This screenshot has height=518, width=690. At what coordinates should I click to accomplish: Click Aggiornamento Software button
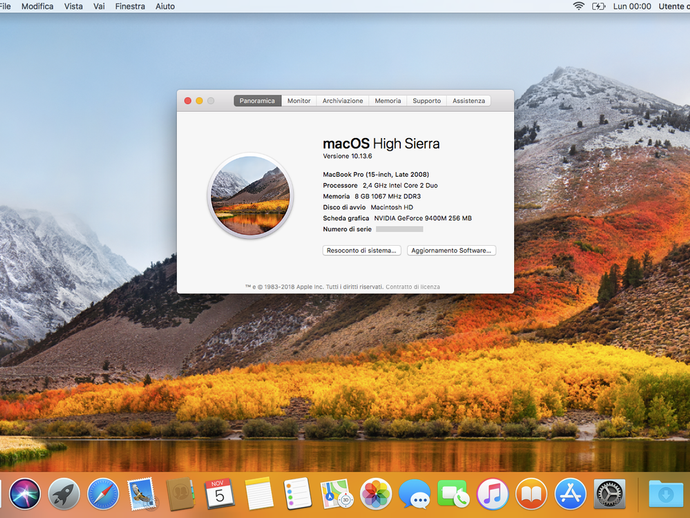click(451, 250)
